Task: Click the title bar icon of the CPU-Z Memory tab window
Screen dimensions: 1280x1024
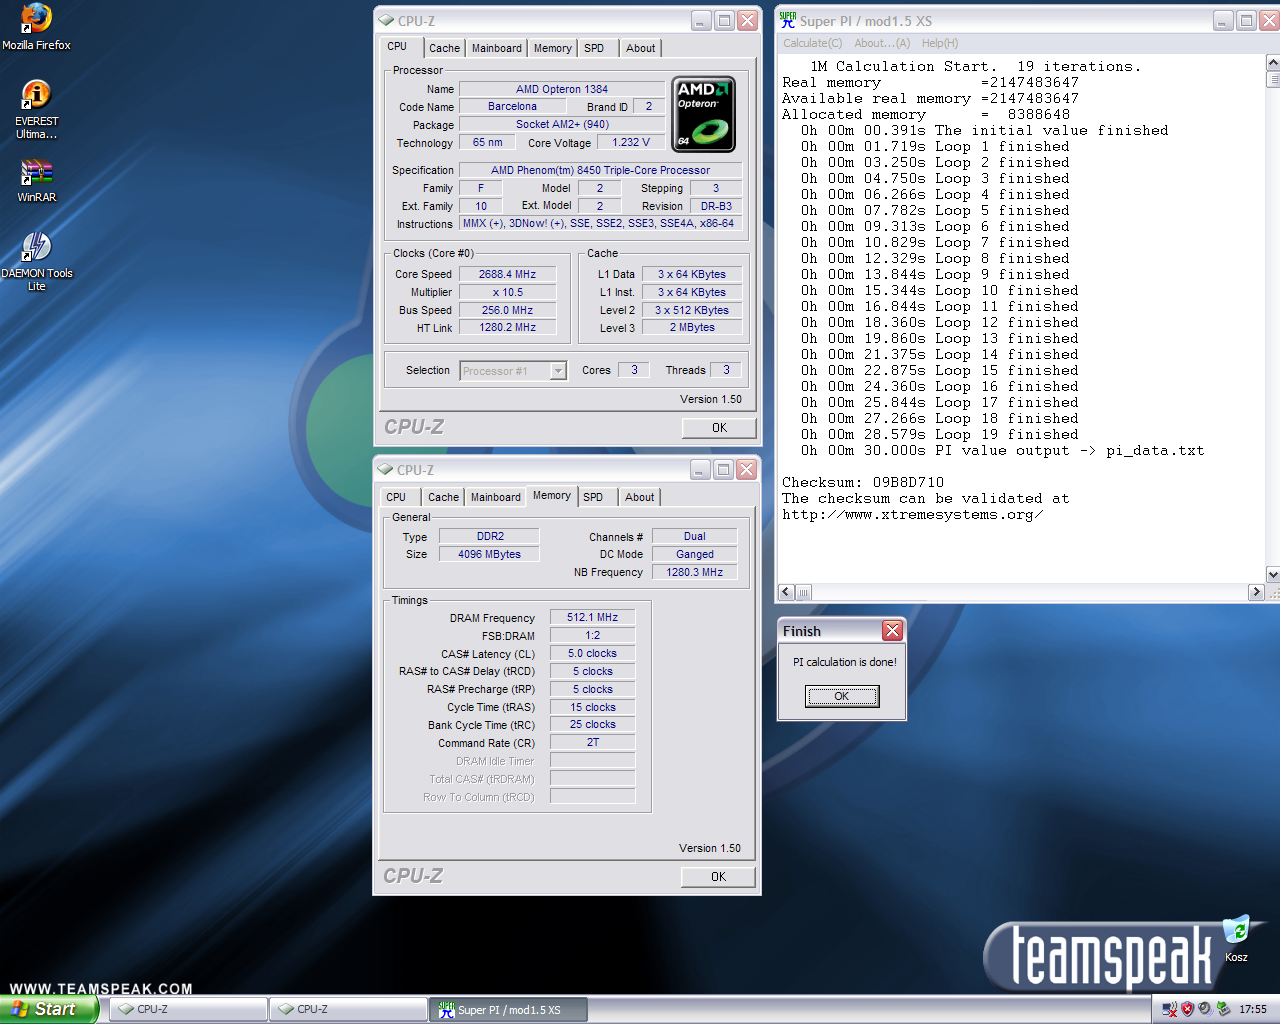Action: point(385,470)
